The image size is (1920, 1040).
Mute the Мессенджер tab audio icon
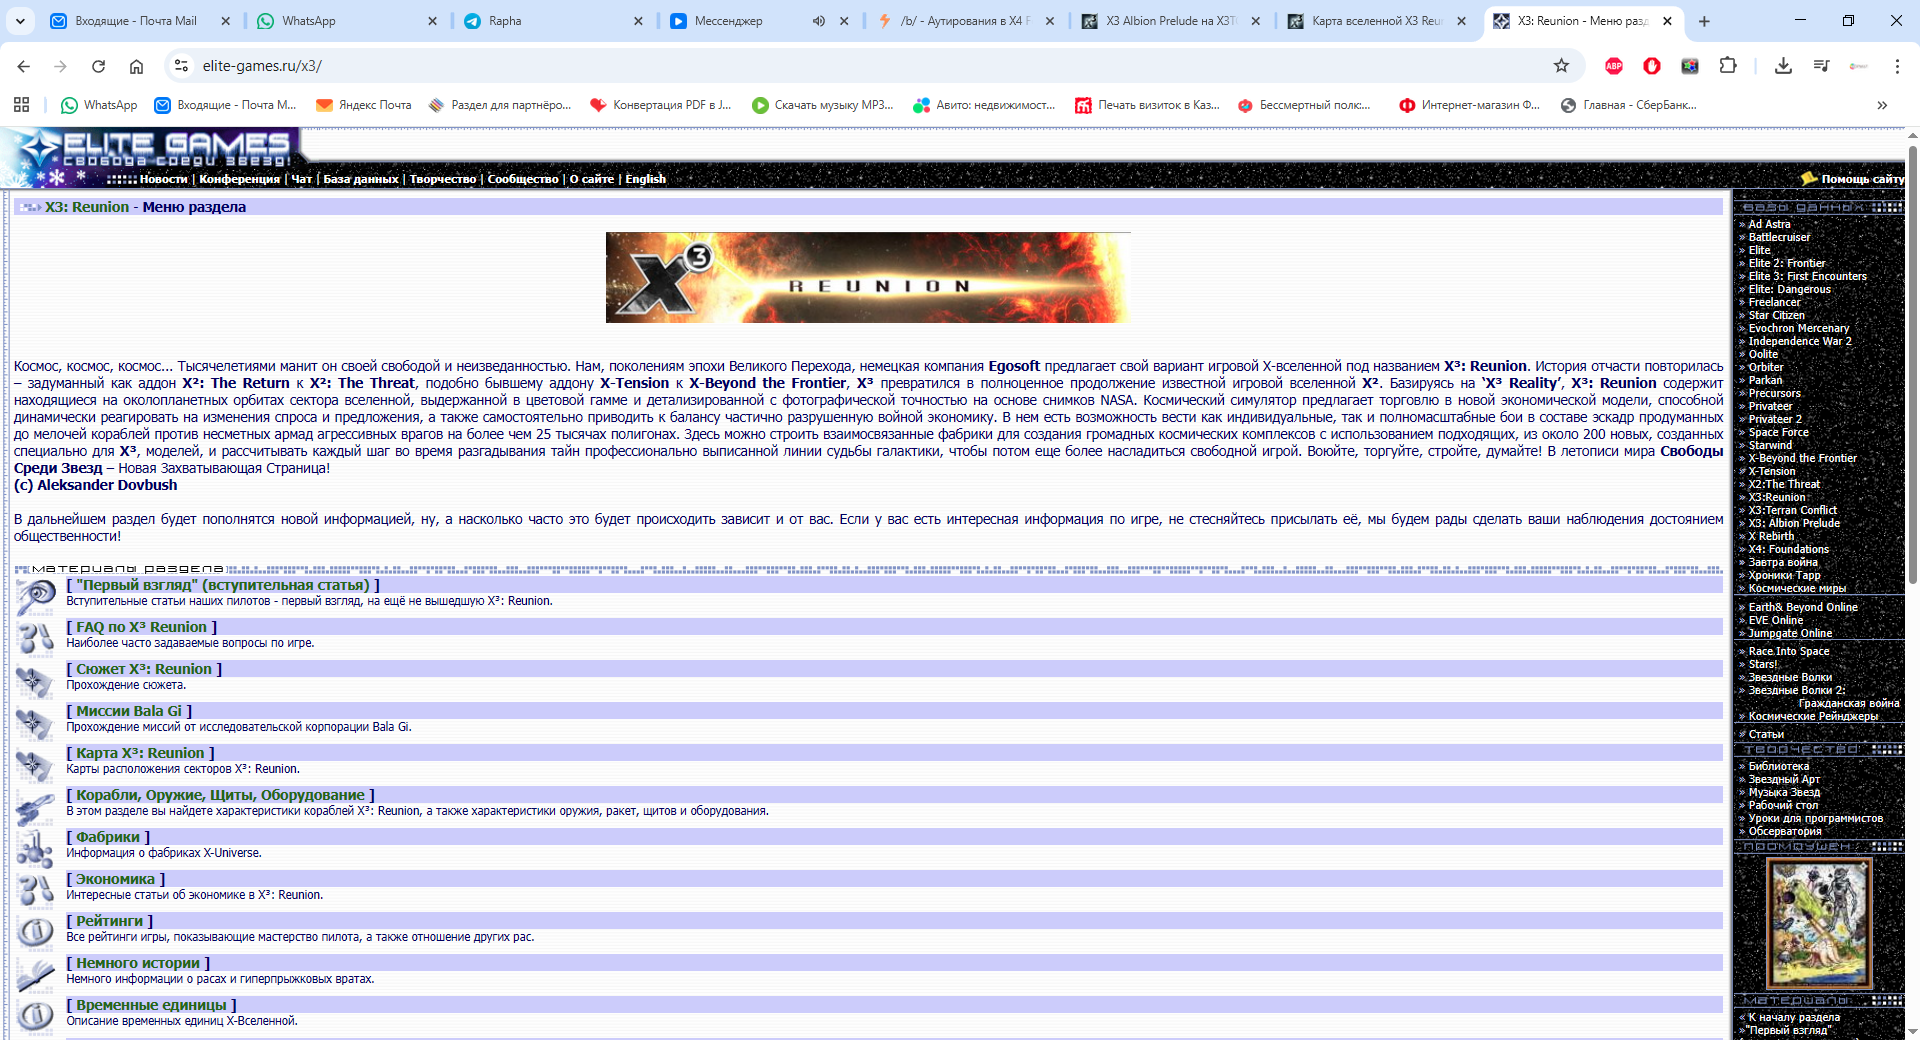point(819,21)
